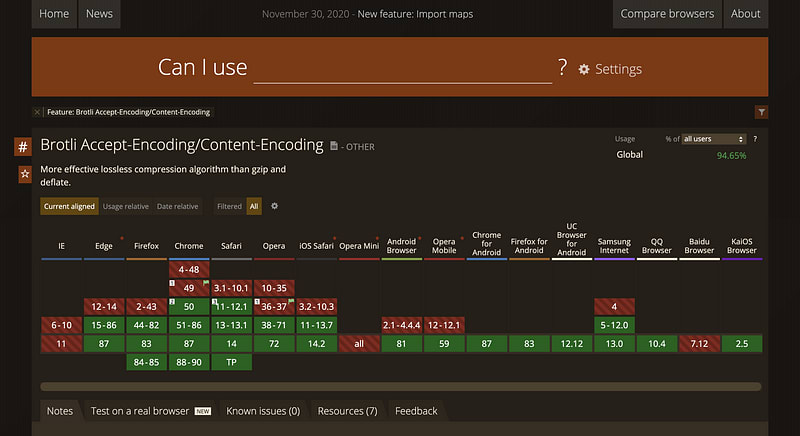
Task: Click the Chrome 51-86 cell
Action: click(x=189, y=325)
